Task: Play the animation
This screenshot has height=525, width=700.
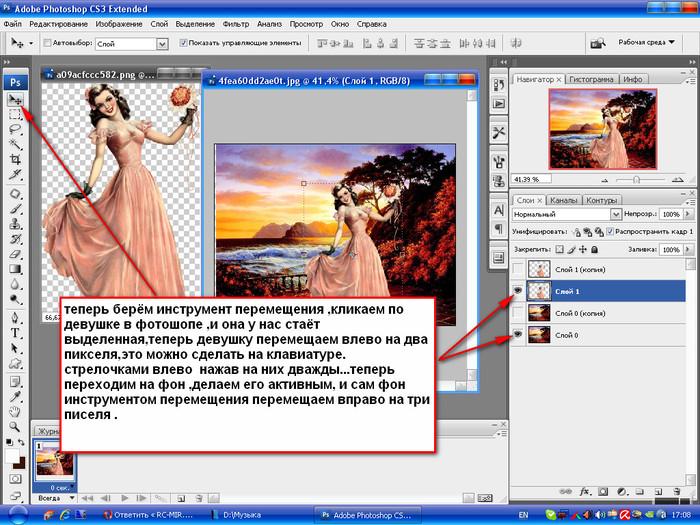Action: coord(125,498)
